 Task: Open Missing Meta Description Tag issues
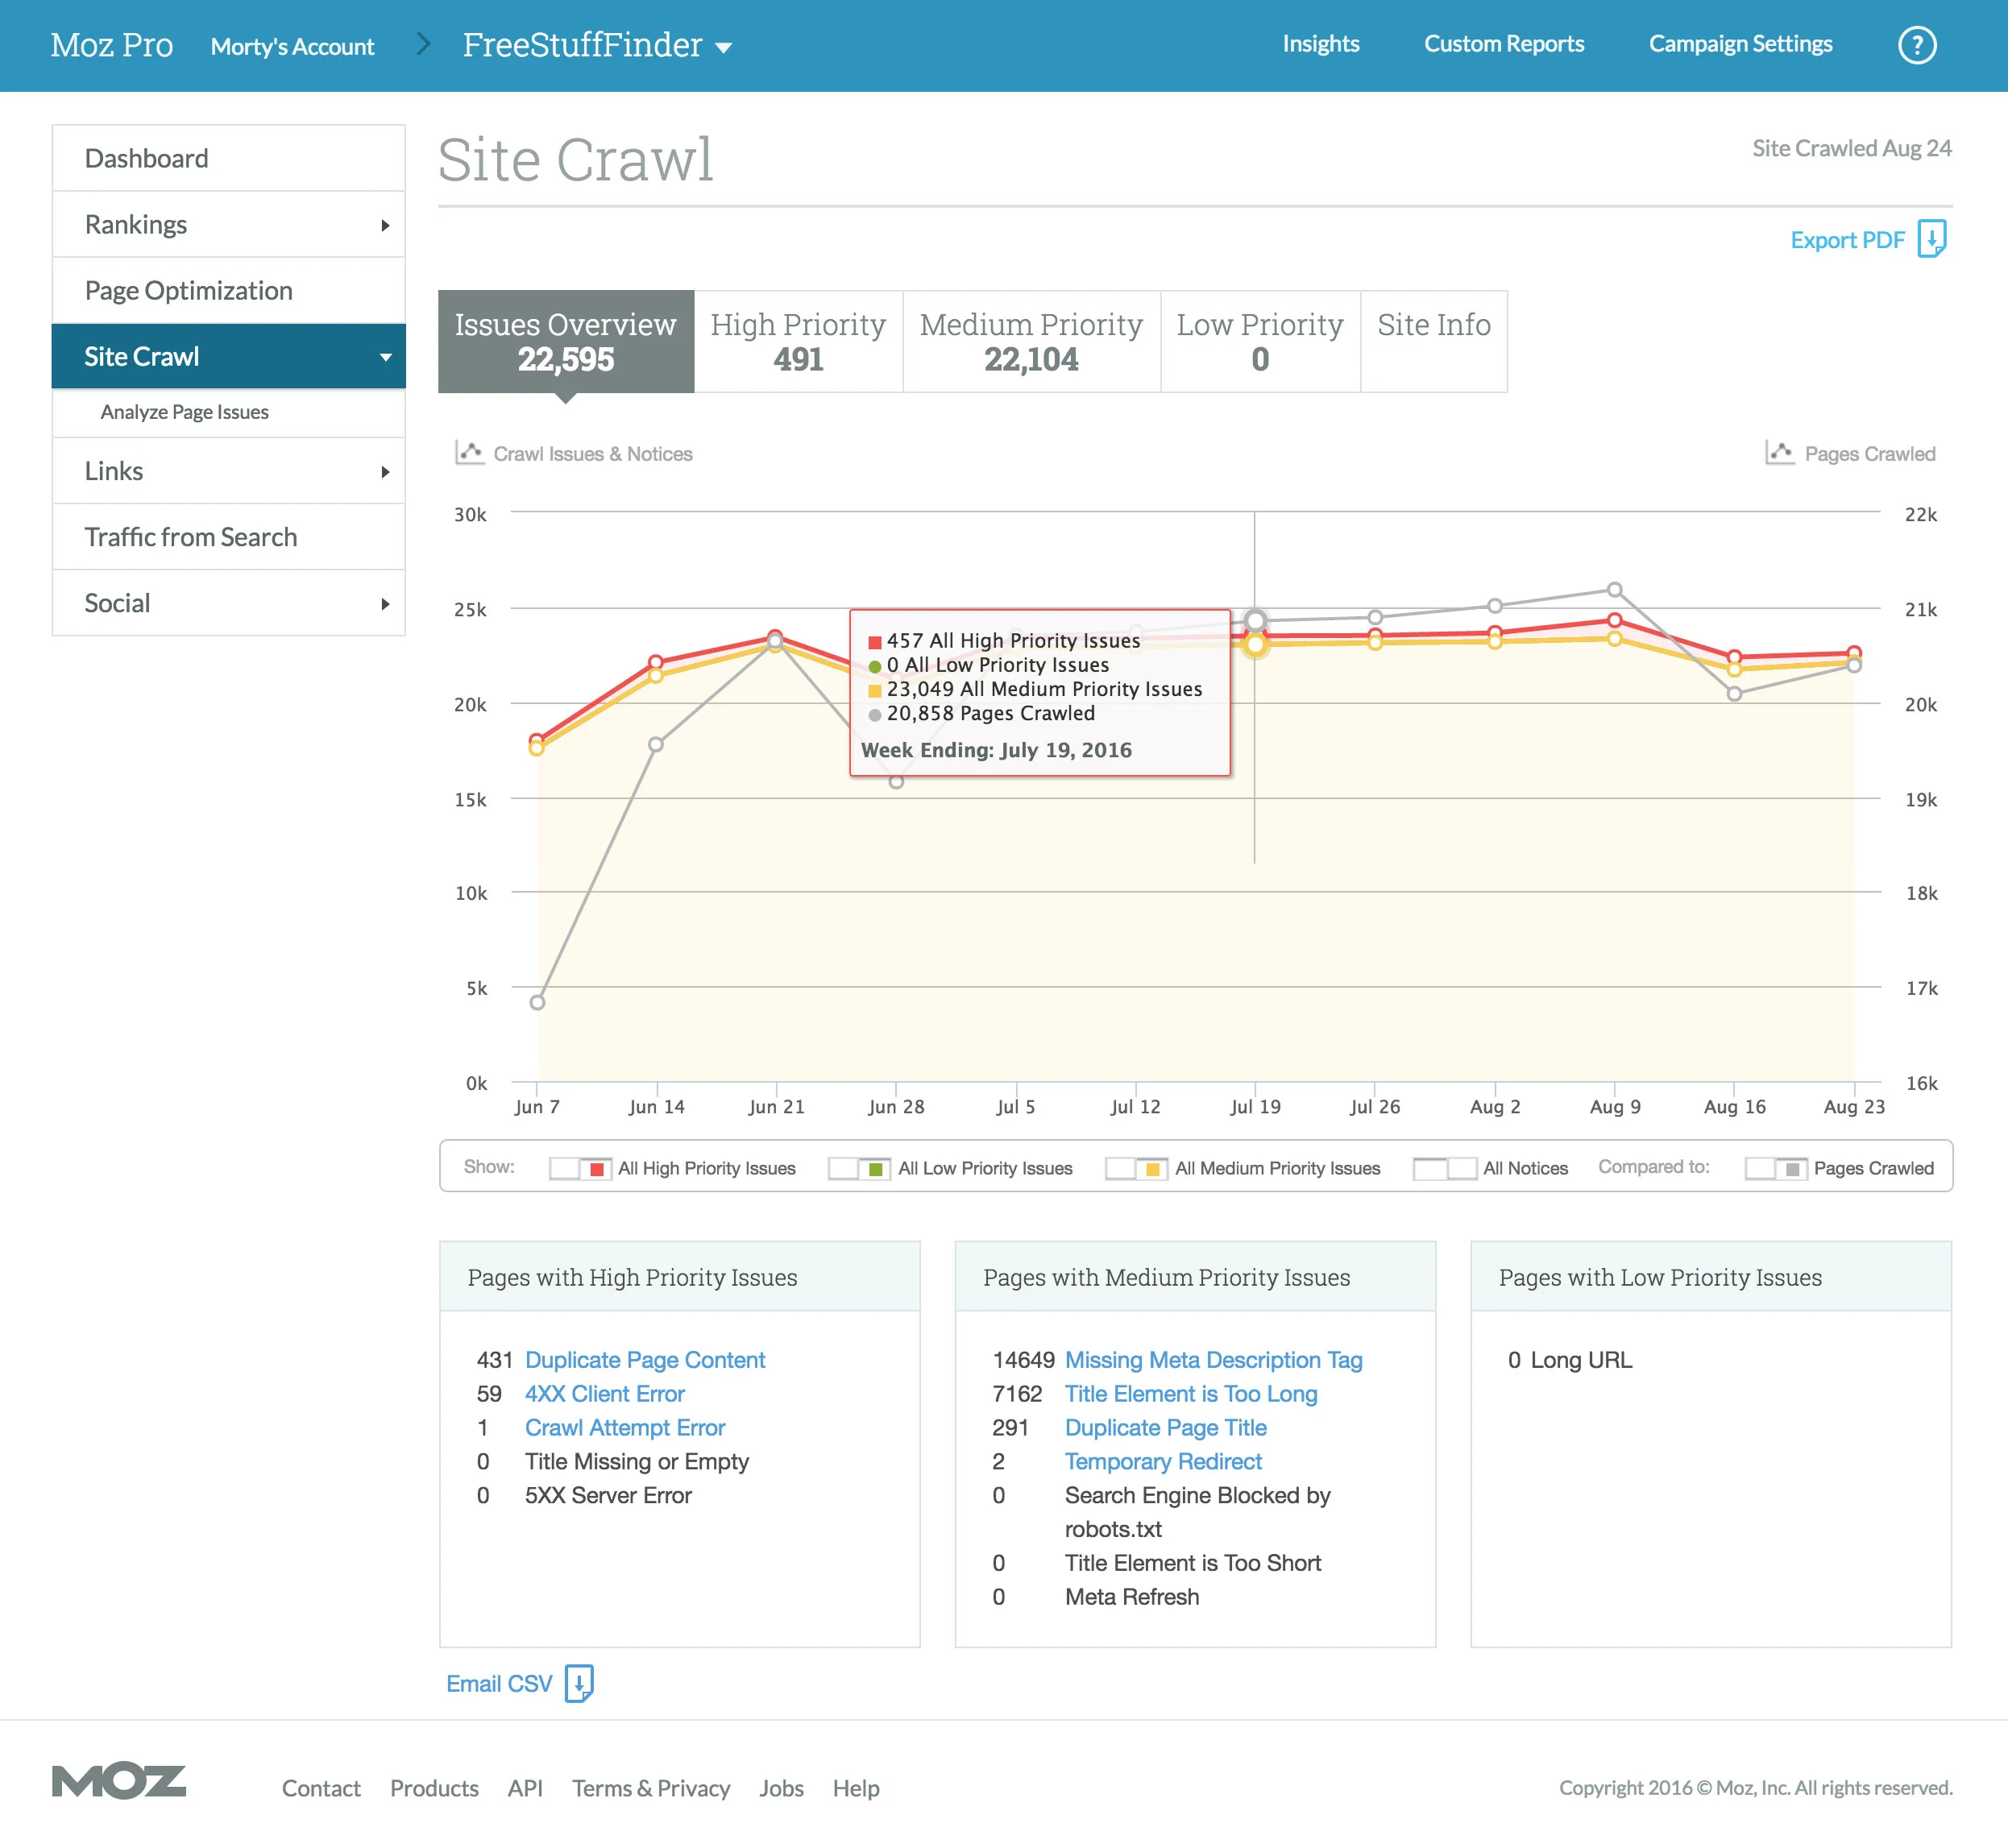tap(1213, 1359)
